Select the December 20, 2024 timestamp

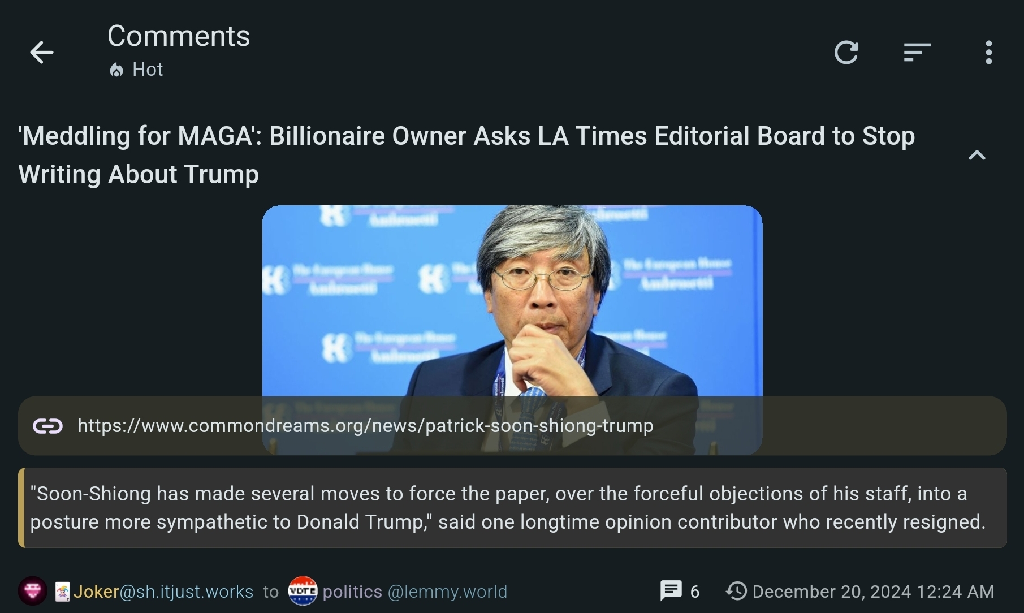tap(872, 592)
